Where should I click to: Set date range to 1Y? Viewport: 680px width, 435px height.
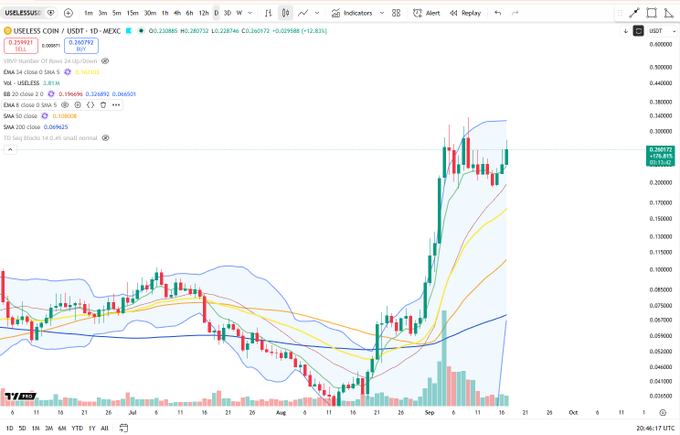click(x=92, y=428)
